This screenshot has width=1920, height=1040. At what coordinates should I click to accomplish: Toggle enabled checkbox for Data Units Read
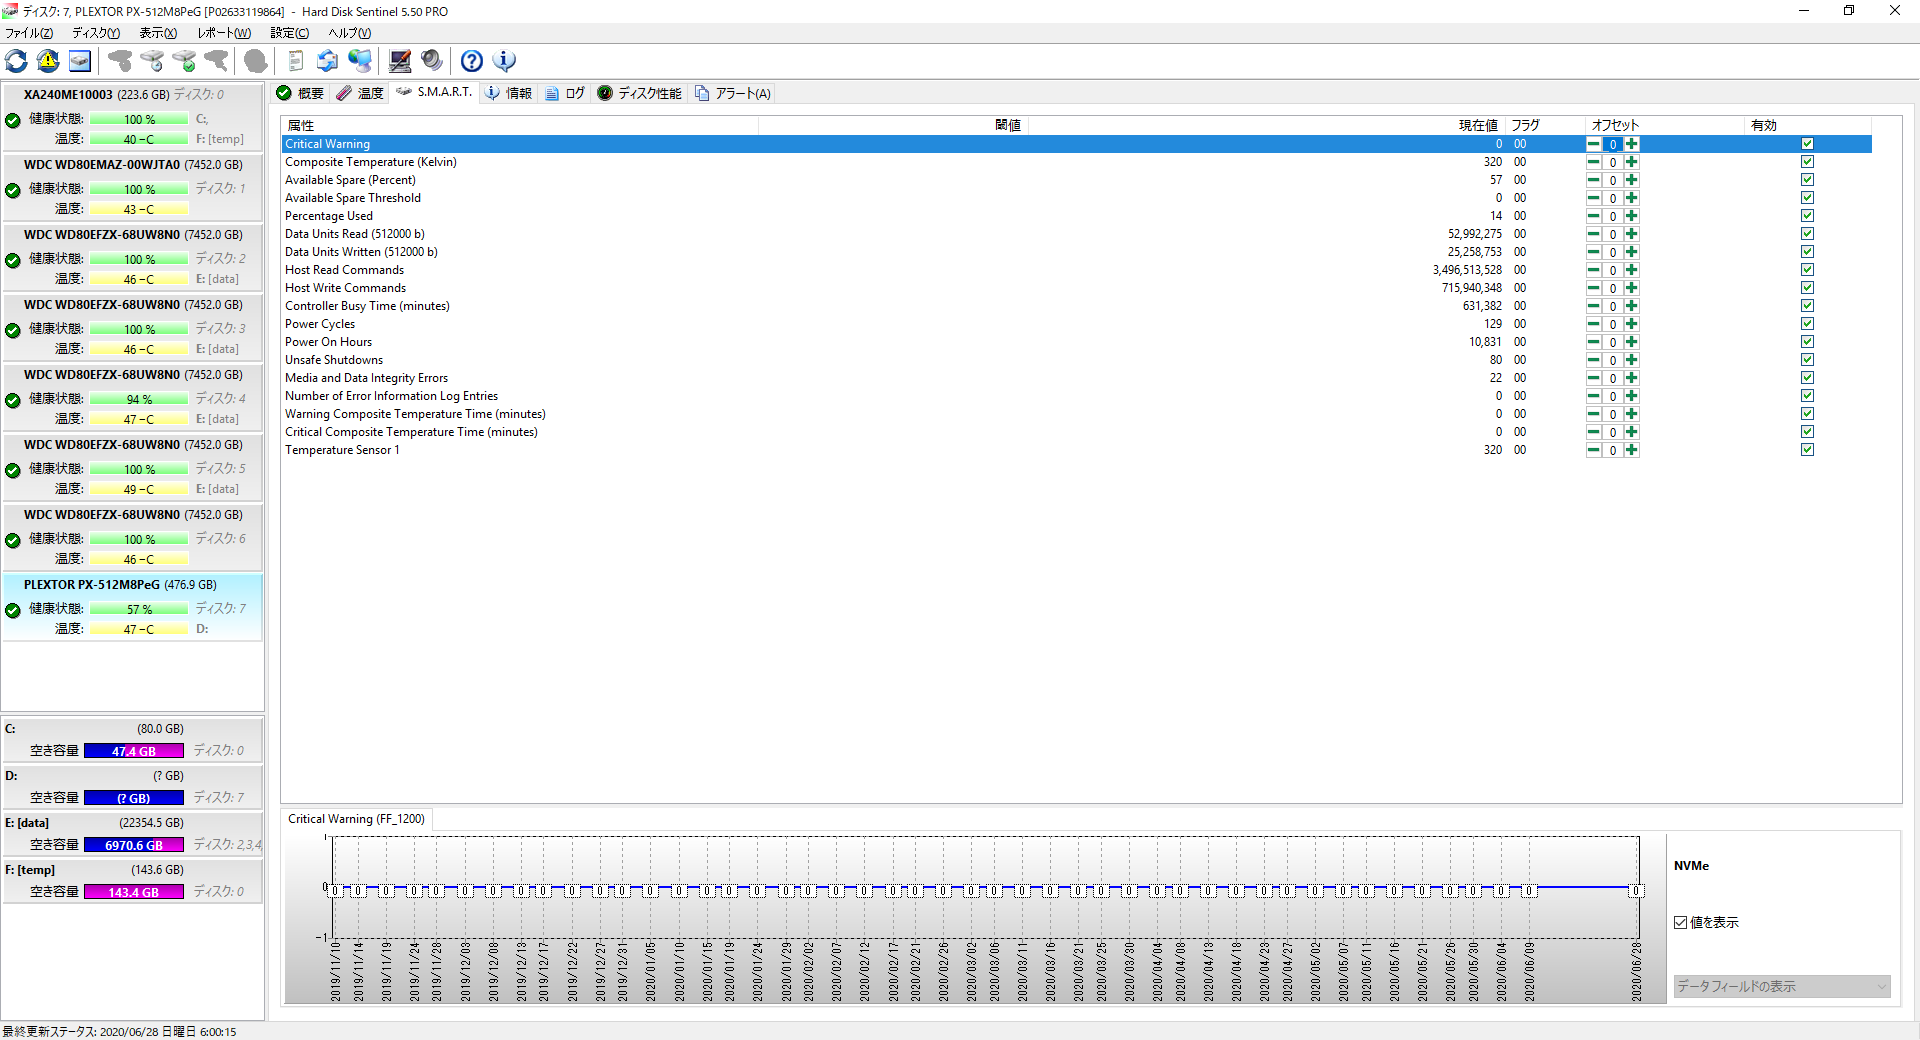pyautogui.click(x=1807, y=234)
